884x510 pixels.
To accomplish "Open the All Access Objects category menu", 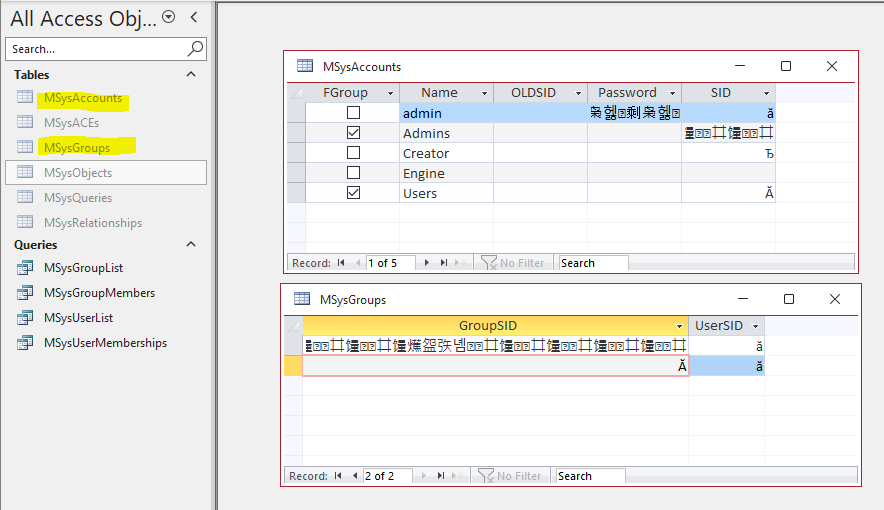I will (x=169, y=17).
